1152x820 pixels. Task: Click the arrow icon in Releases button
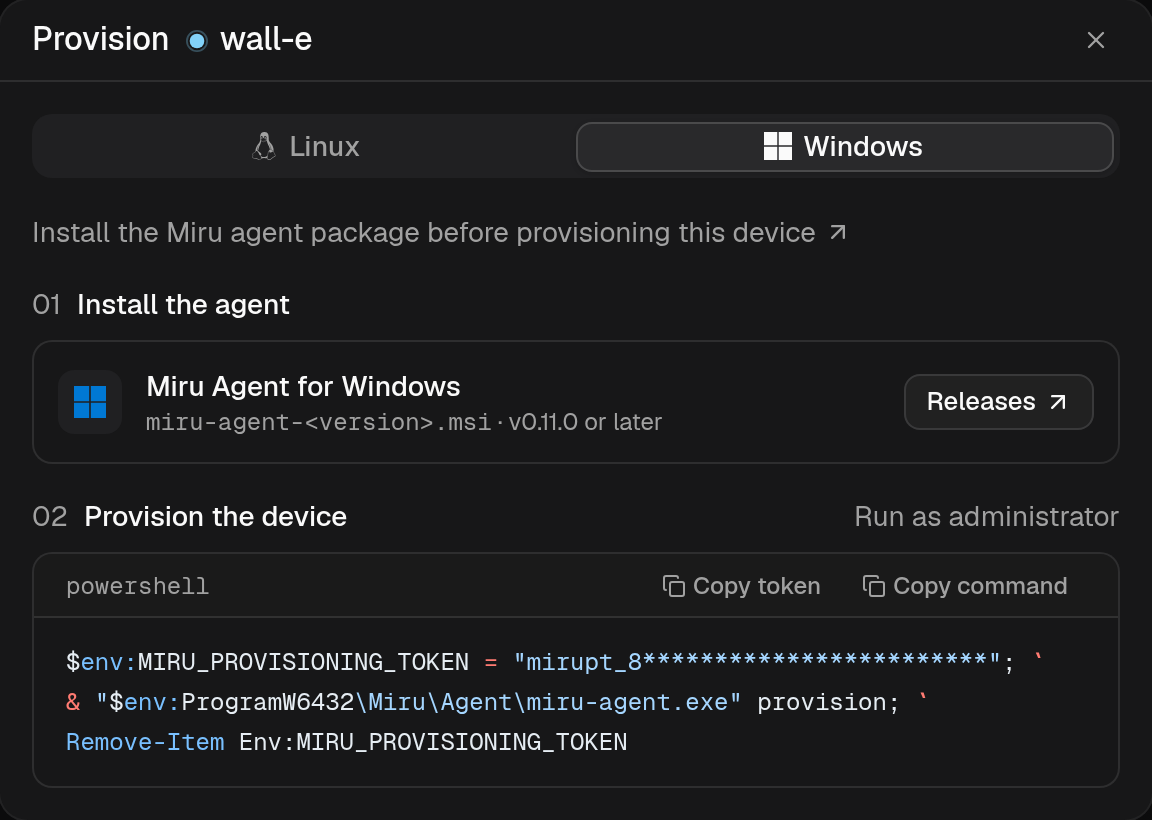point(1057,402)
